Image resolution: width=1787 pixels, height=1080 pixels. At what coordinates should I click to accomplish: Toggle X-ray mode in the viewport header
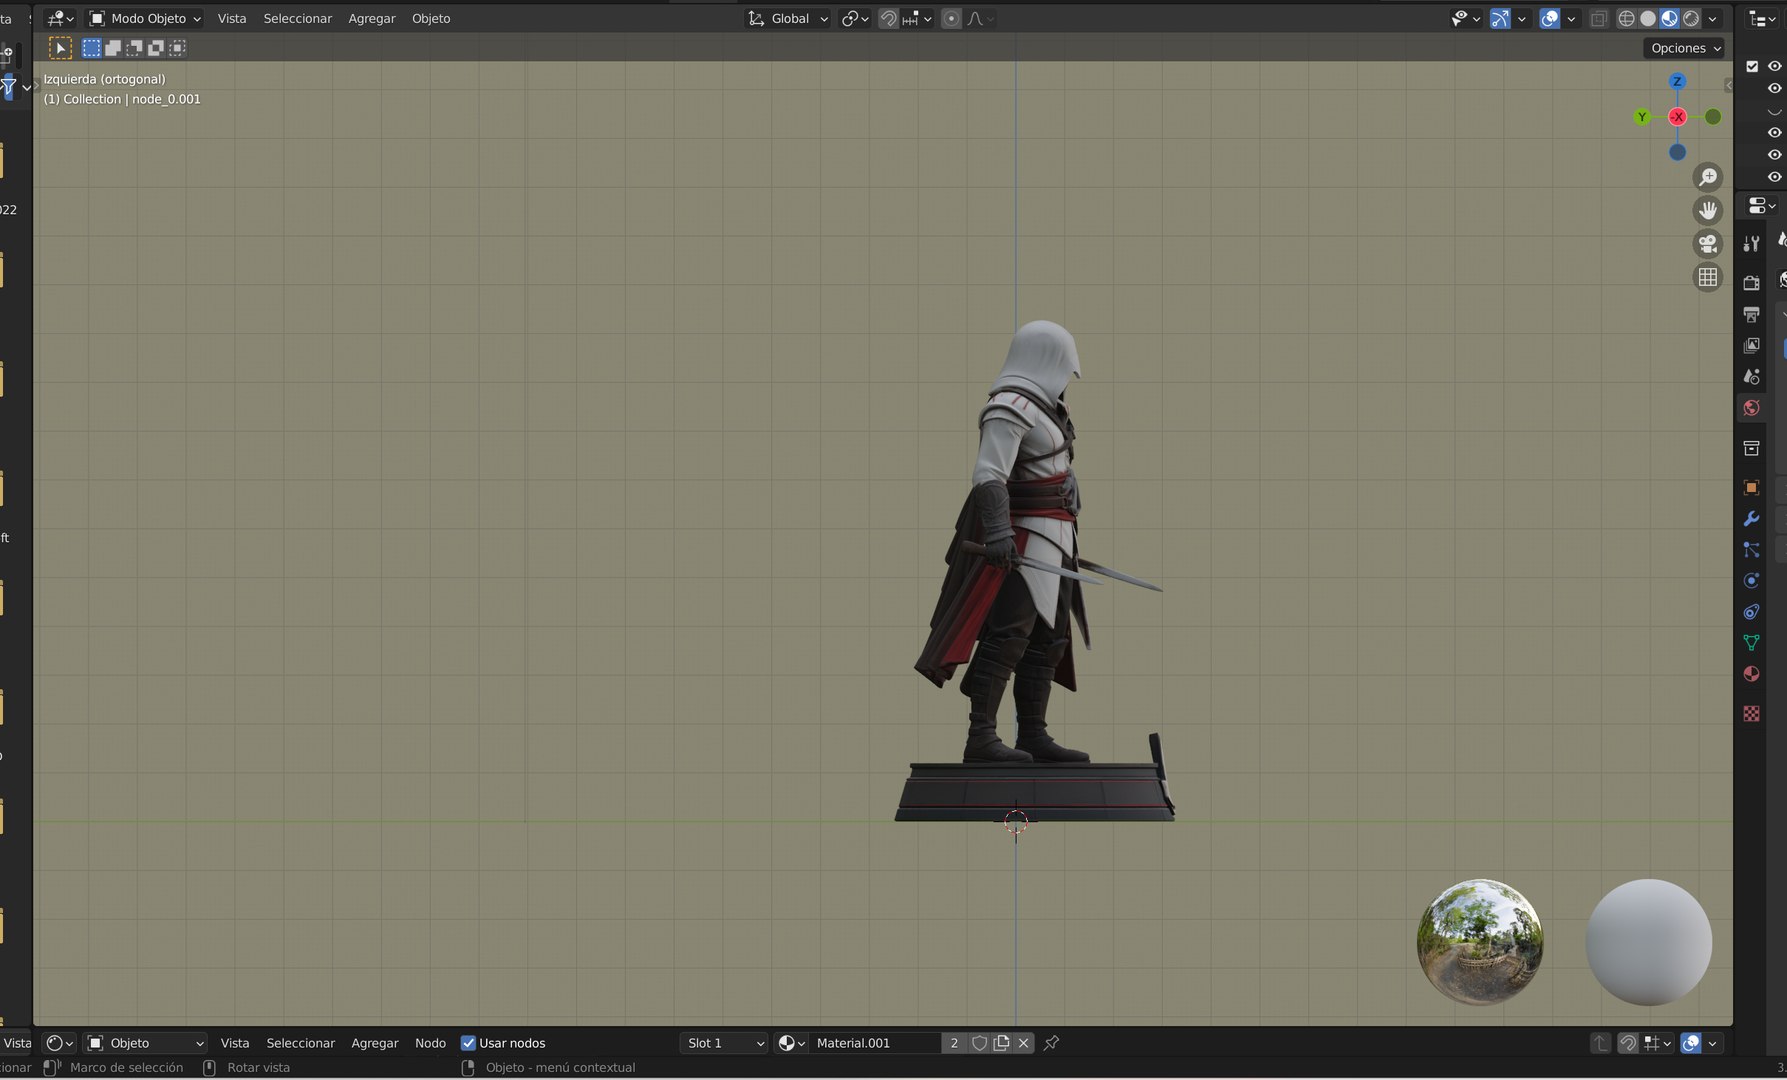click(1598, 19)
